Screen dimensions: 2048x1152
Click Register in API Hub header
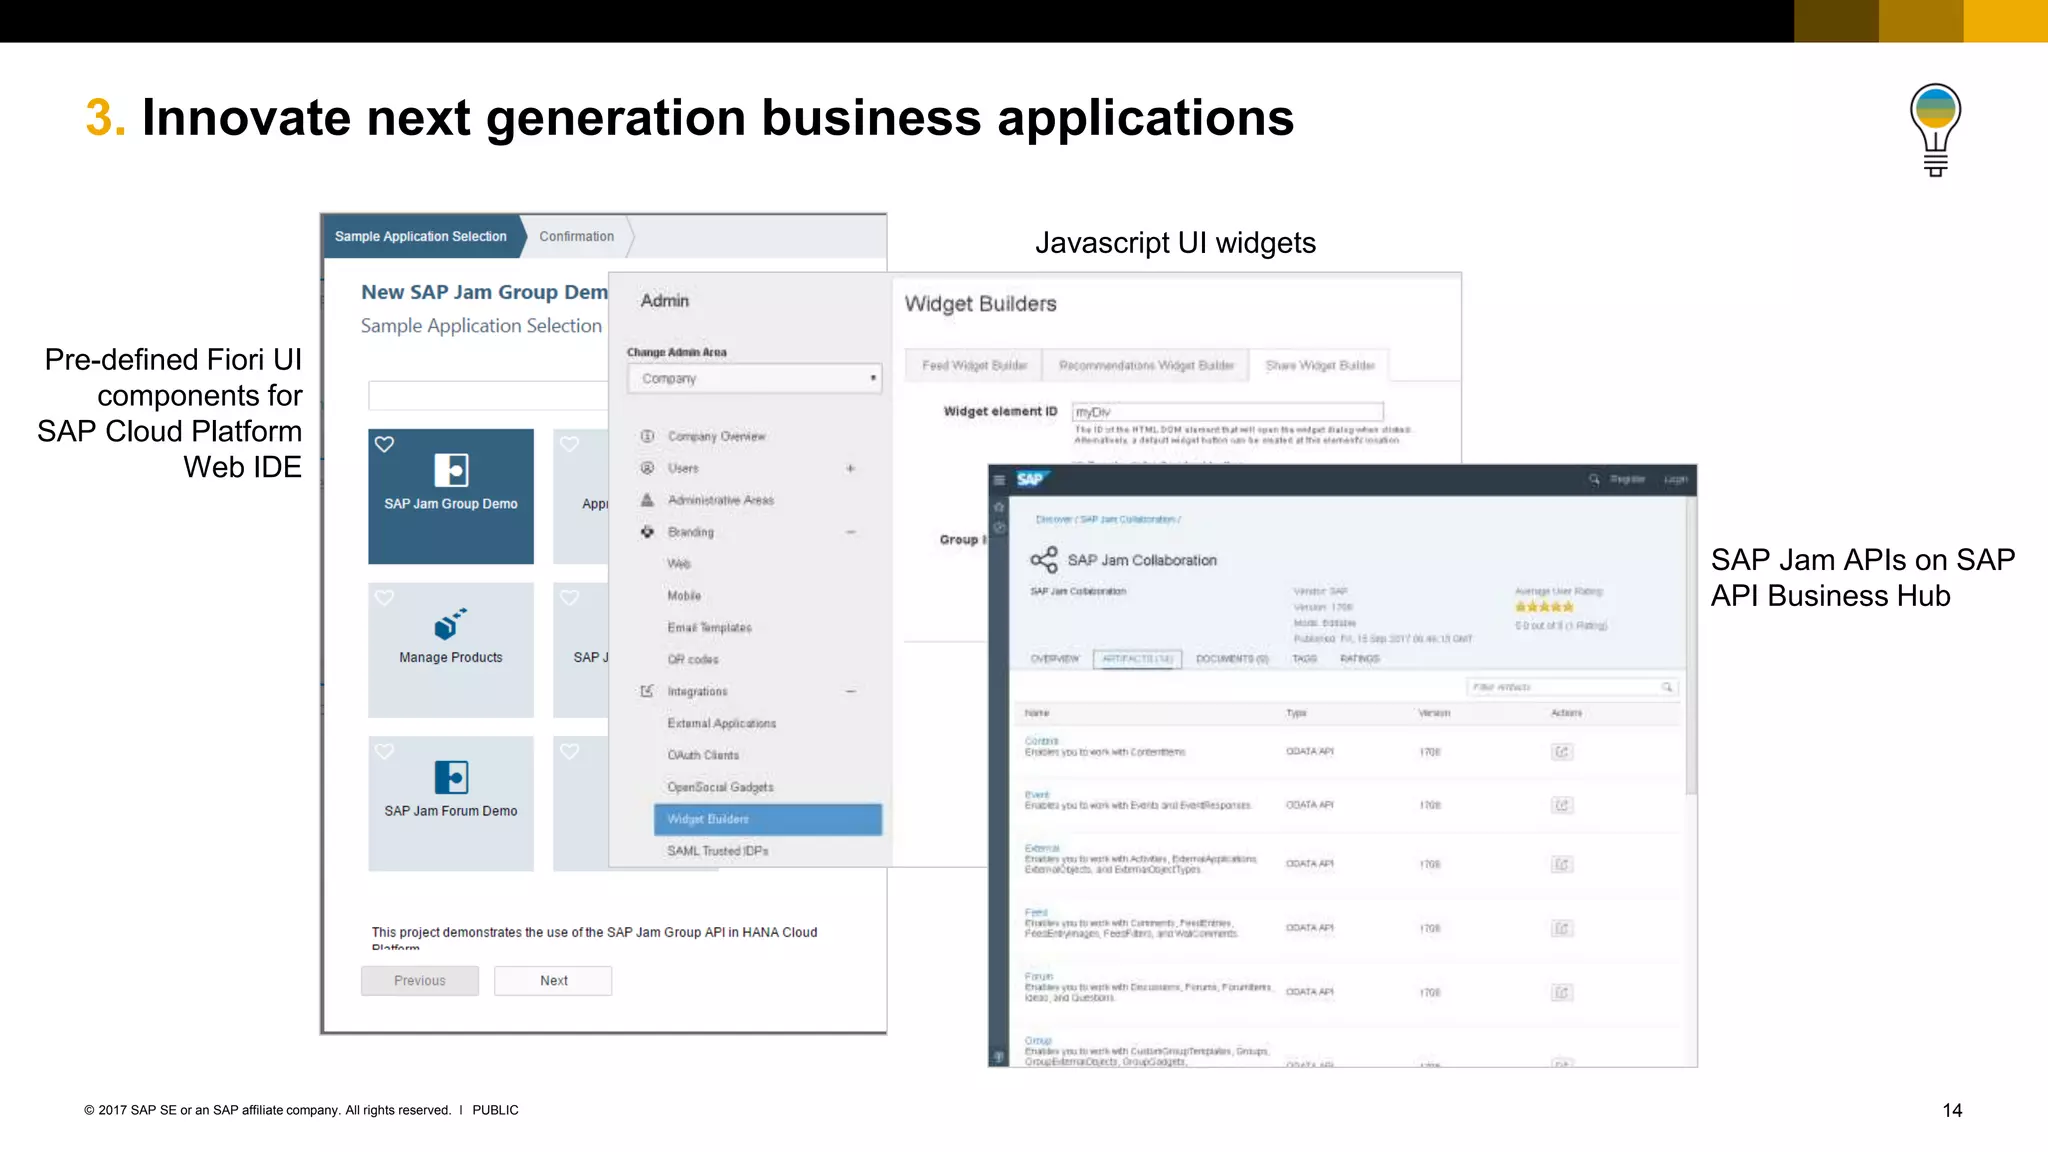pos(1627,480)
